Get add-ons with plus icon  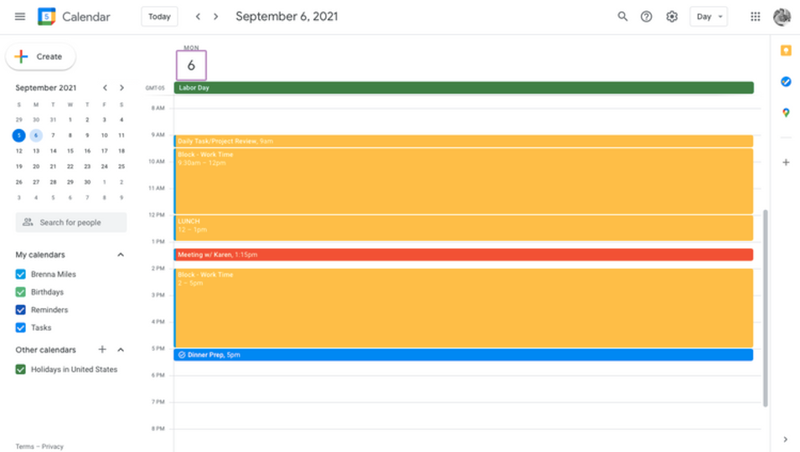coord(786,162)
